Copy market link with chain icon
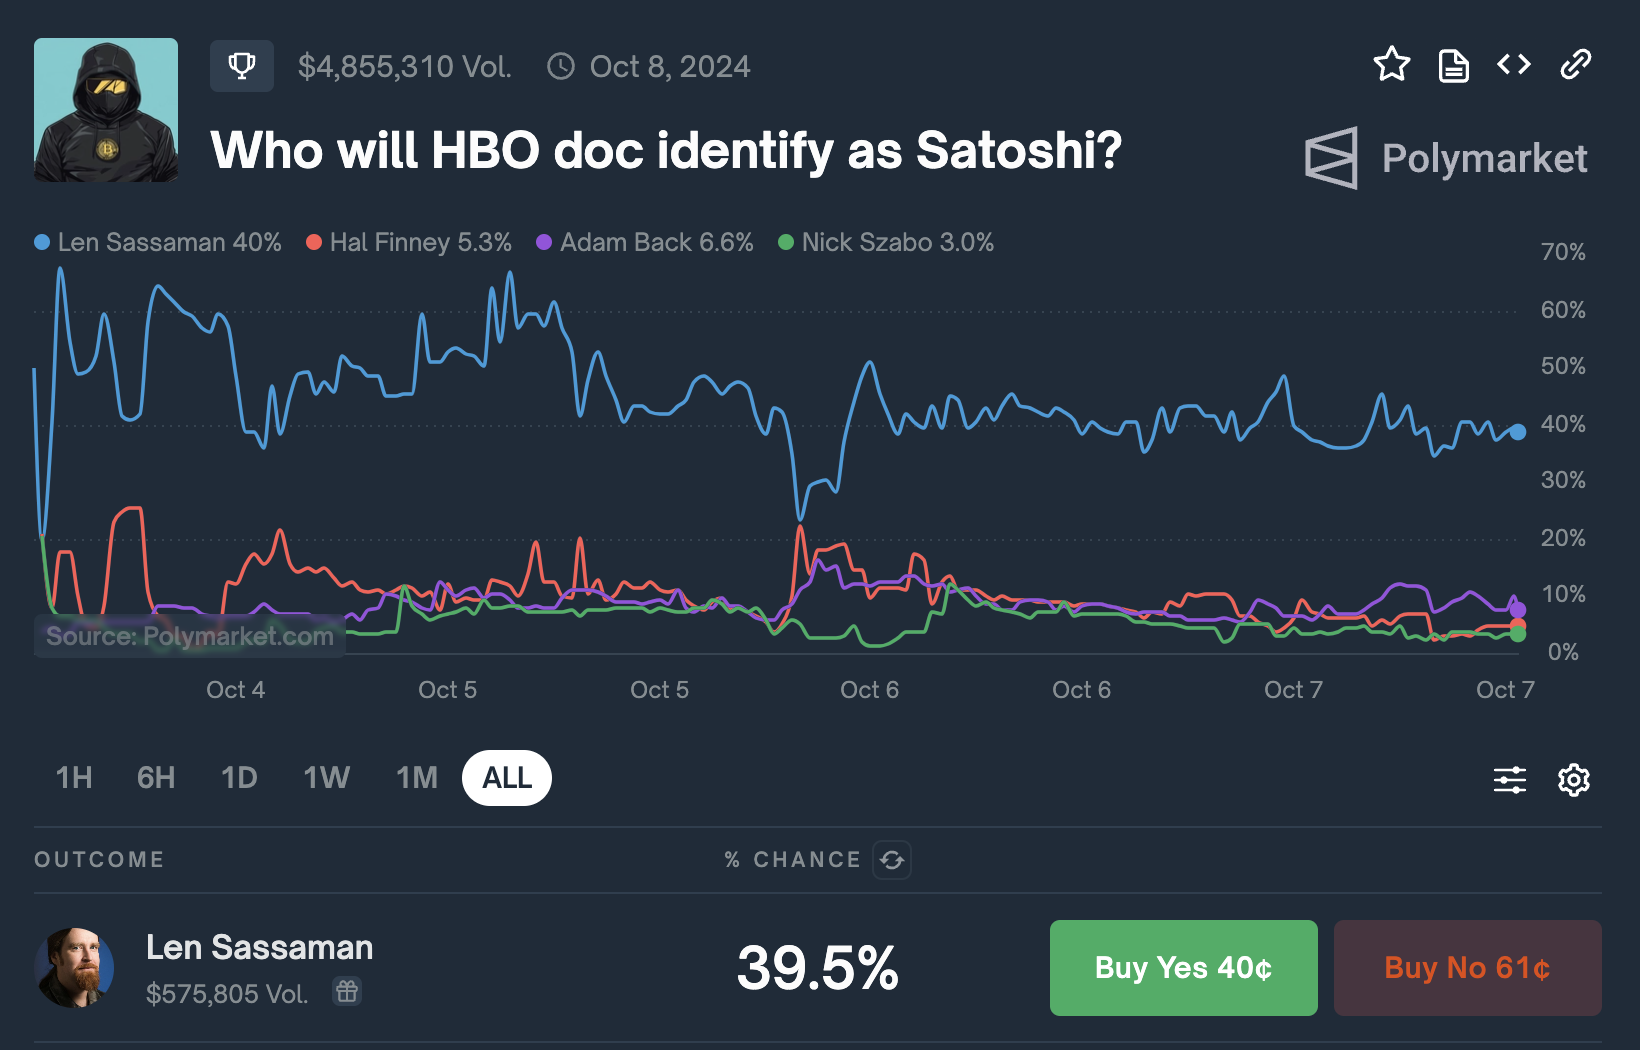Image resolution: width=1640 pixels, height=1050 pixels. [1576, 65]
